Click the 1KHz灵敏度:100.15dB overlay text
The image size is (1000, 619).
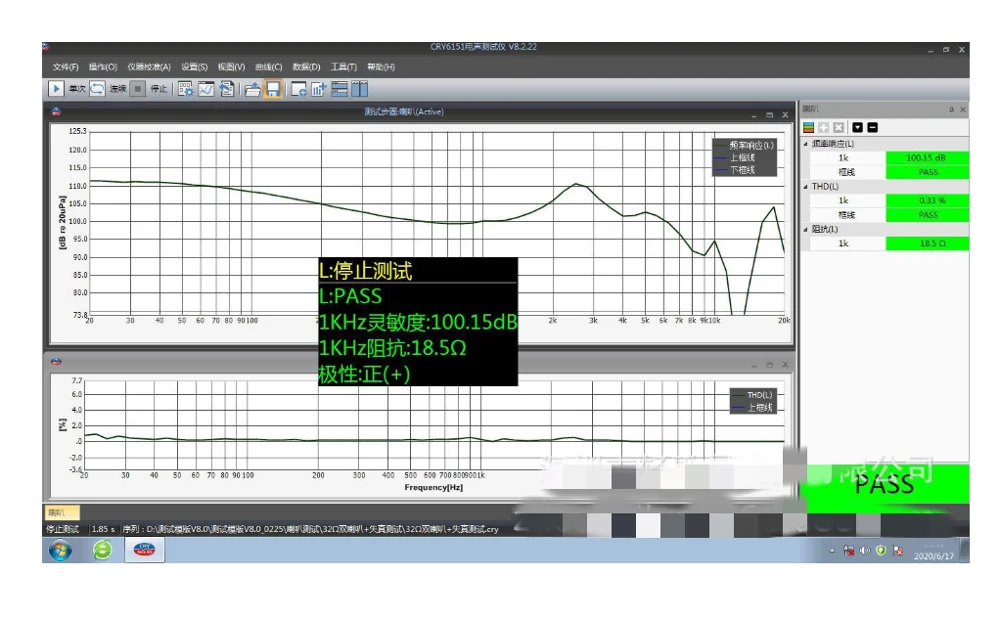tap(418, 322)
